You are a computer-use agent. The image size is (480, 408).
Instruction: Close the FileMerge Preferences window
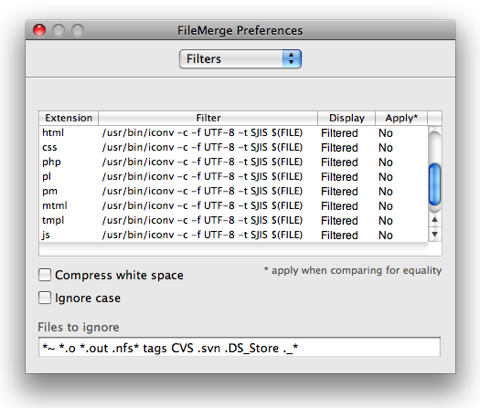coord(39,30)
